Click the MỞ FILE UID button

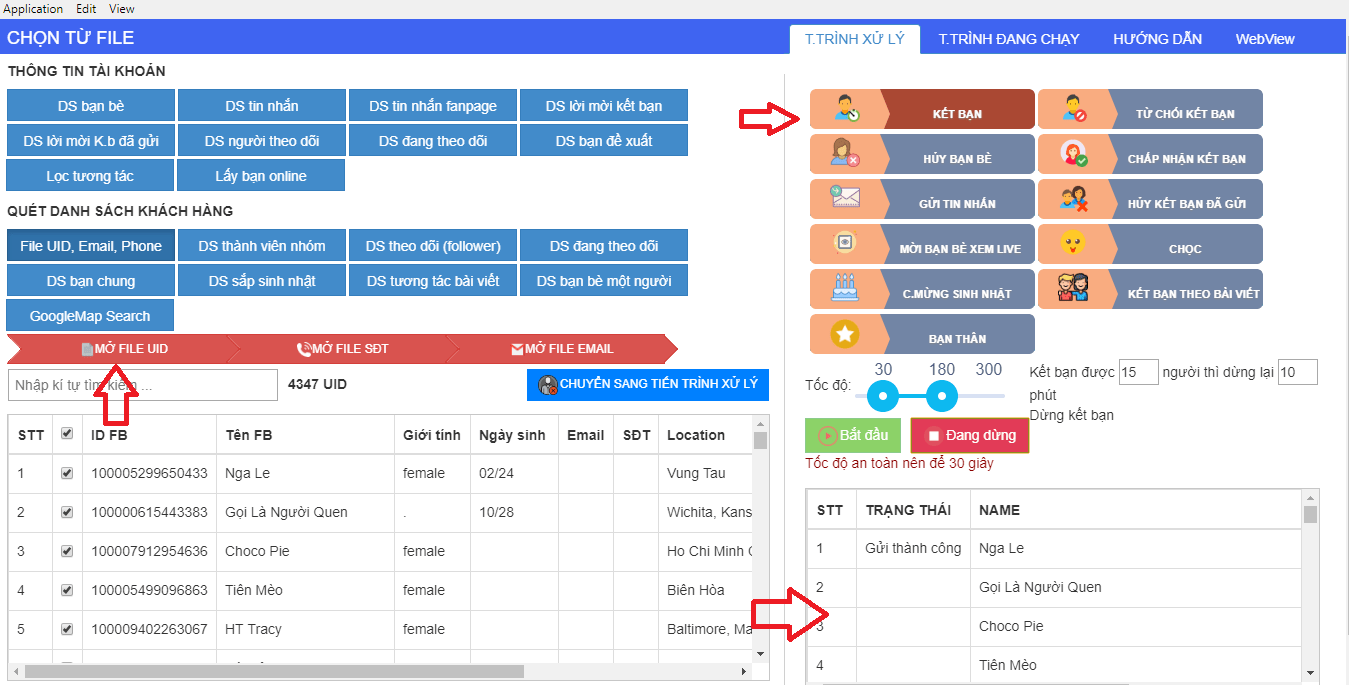coord(125,349)
